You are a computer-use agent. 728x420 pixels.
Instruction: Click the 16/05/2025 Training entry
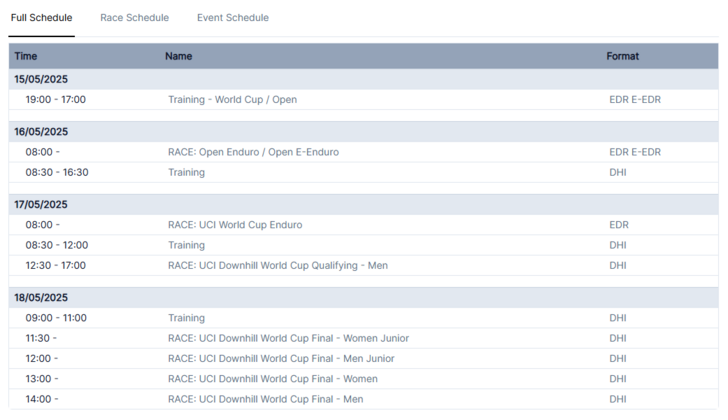click(x=186, y=172)
